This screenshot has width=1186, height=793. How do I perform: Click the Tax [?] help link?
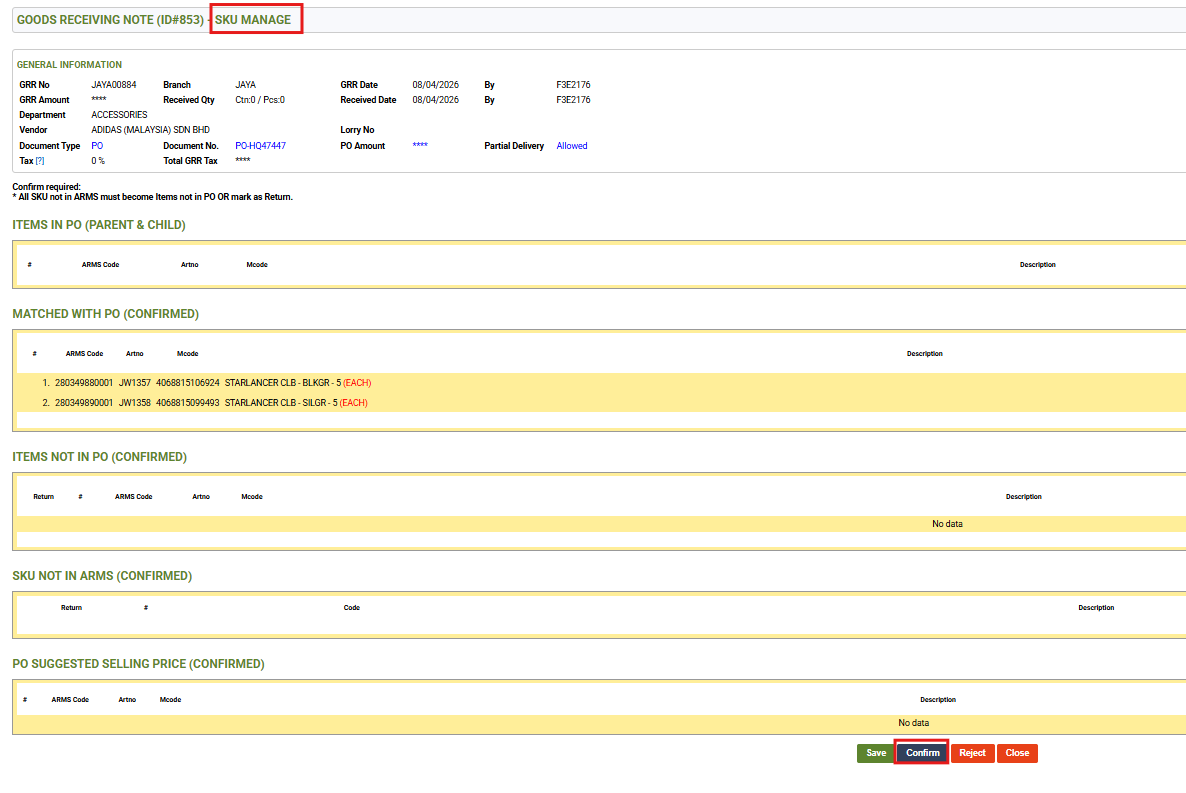click(40, 161)
